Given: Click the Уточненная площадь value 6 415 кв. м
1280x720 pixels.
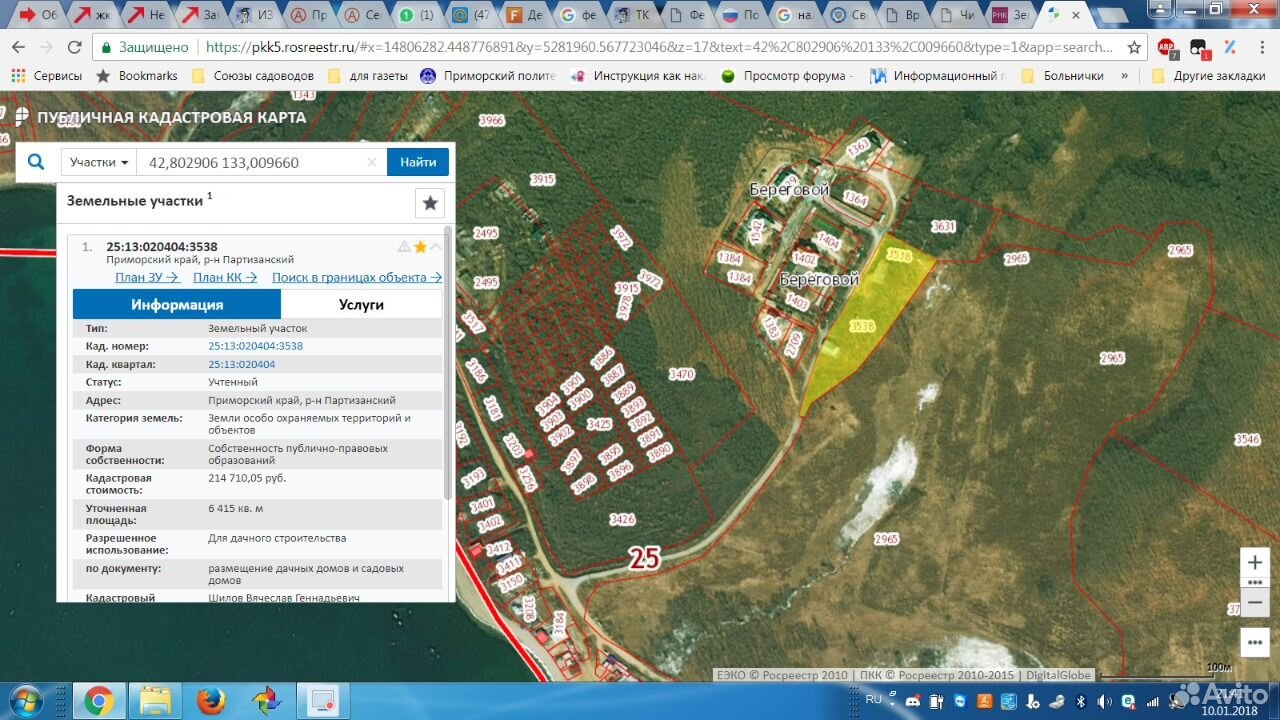Looking at the screenshot, I should tap(236, 508).
